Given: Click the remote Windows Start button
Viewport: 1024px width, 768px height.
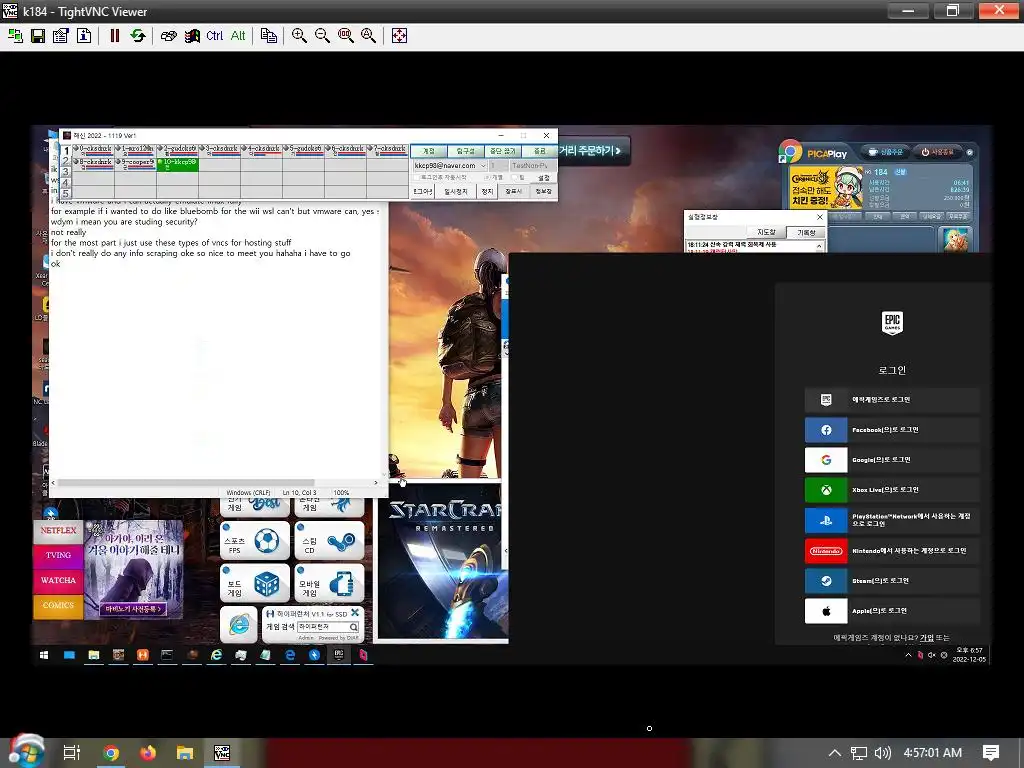Looking at the screenshot, I should point(44,655).
